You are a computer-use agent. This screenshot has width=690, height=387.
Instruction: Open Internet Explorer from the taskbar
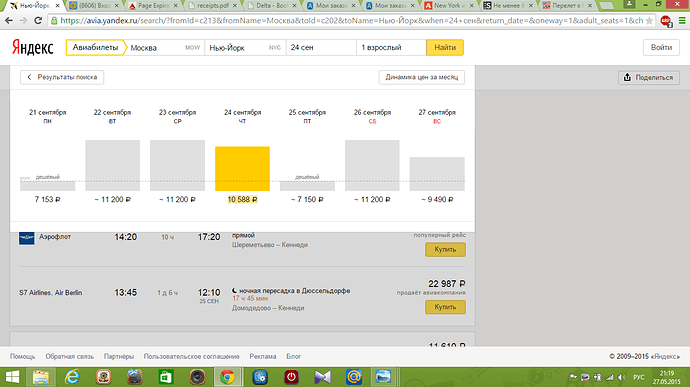[x=72, y=377]
